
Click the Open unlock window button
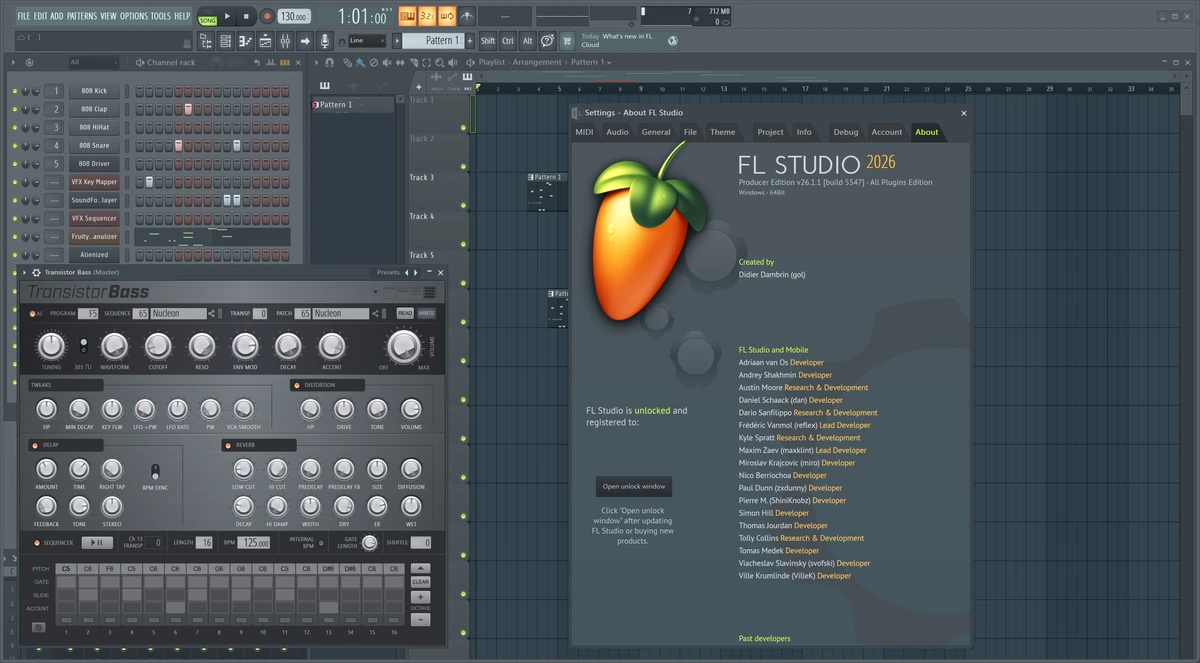[x=634, y=487]
